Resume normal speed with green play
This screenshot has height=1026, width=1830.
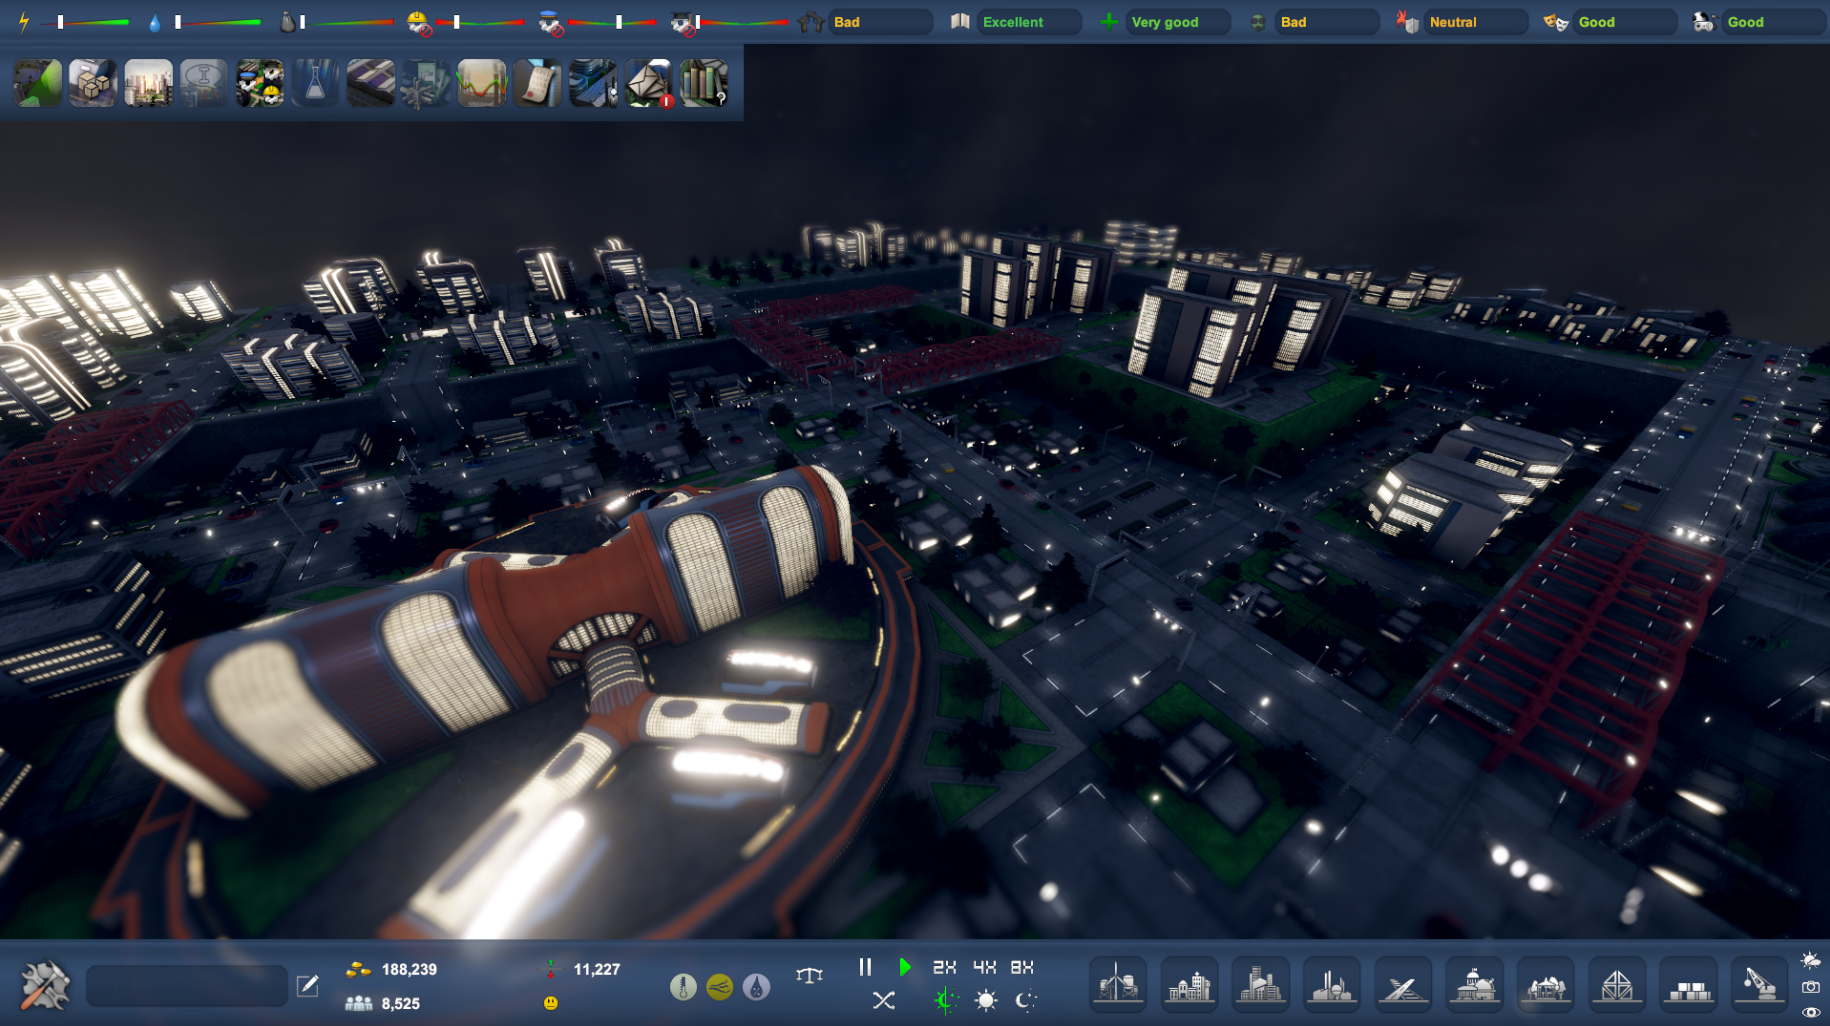[x=905, y=967]
